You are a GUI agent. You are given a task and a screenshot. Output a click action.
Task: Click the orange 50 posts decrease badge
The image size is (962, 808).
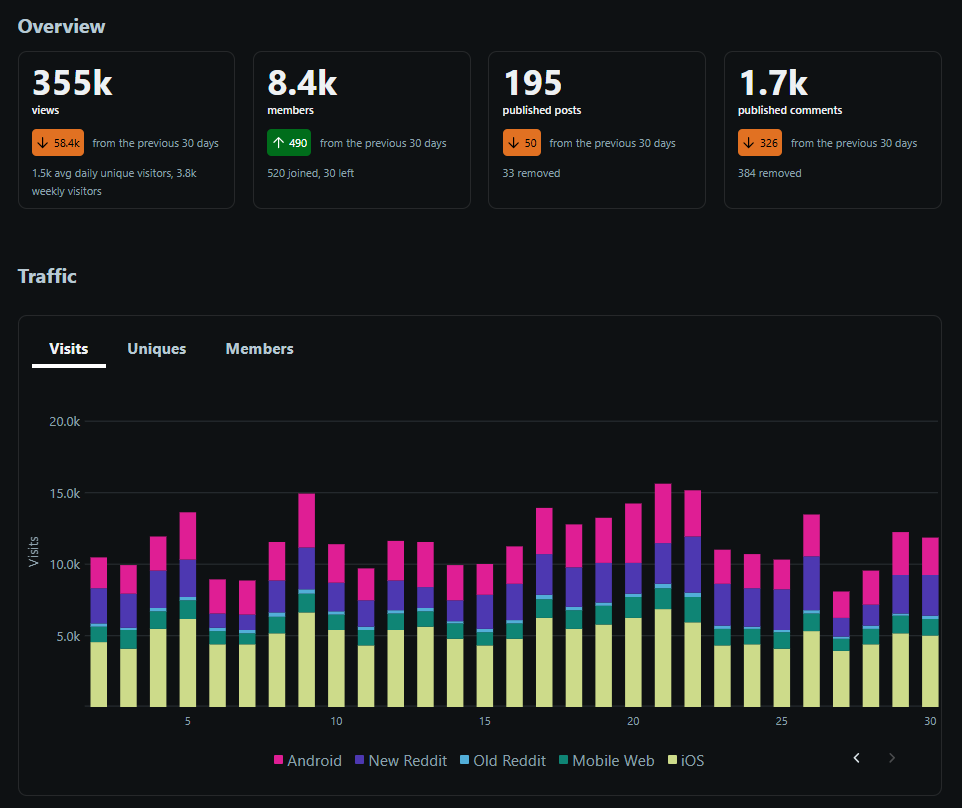[x=522, y=143]
